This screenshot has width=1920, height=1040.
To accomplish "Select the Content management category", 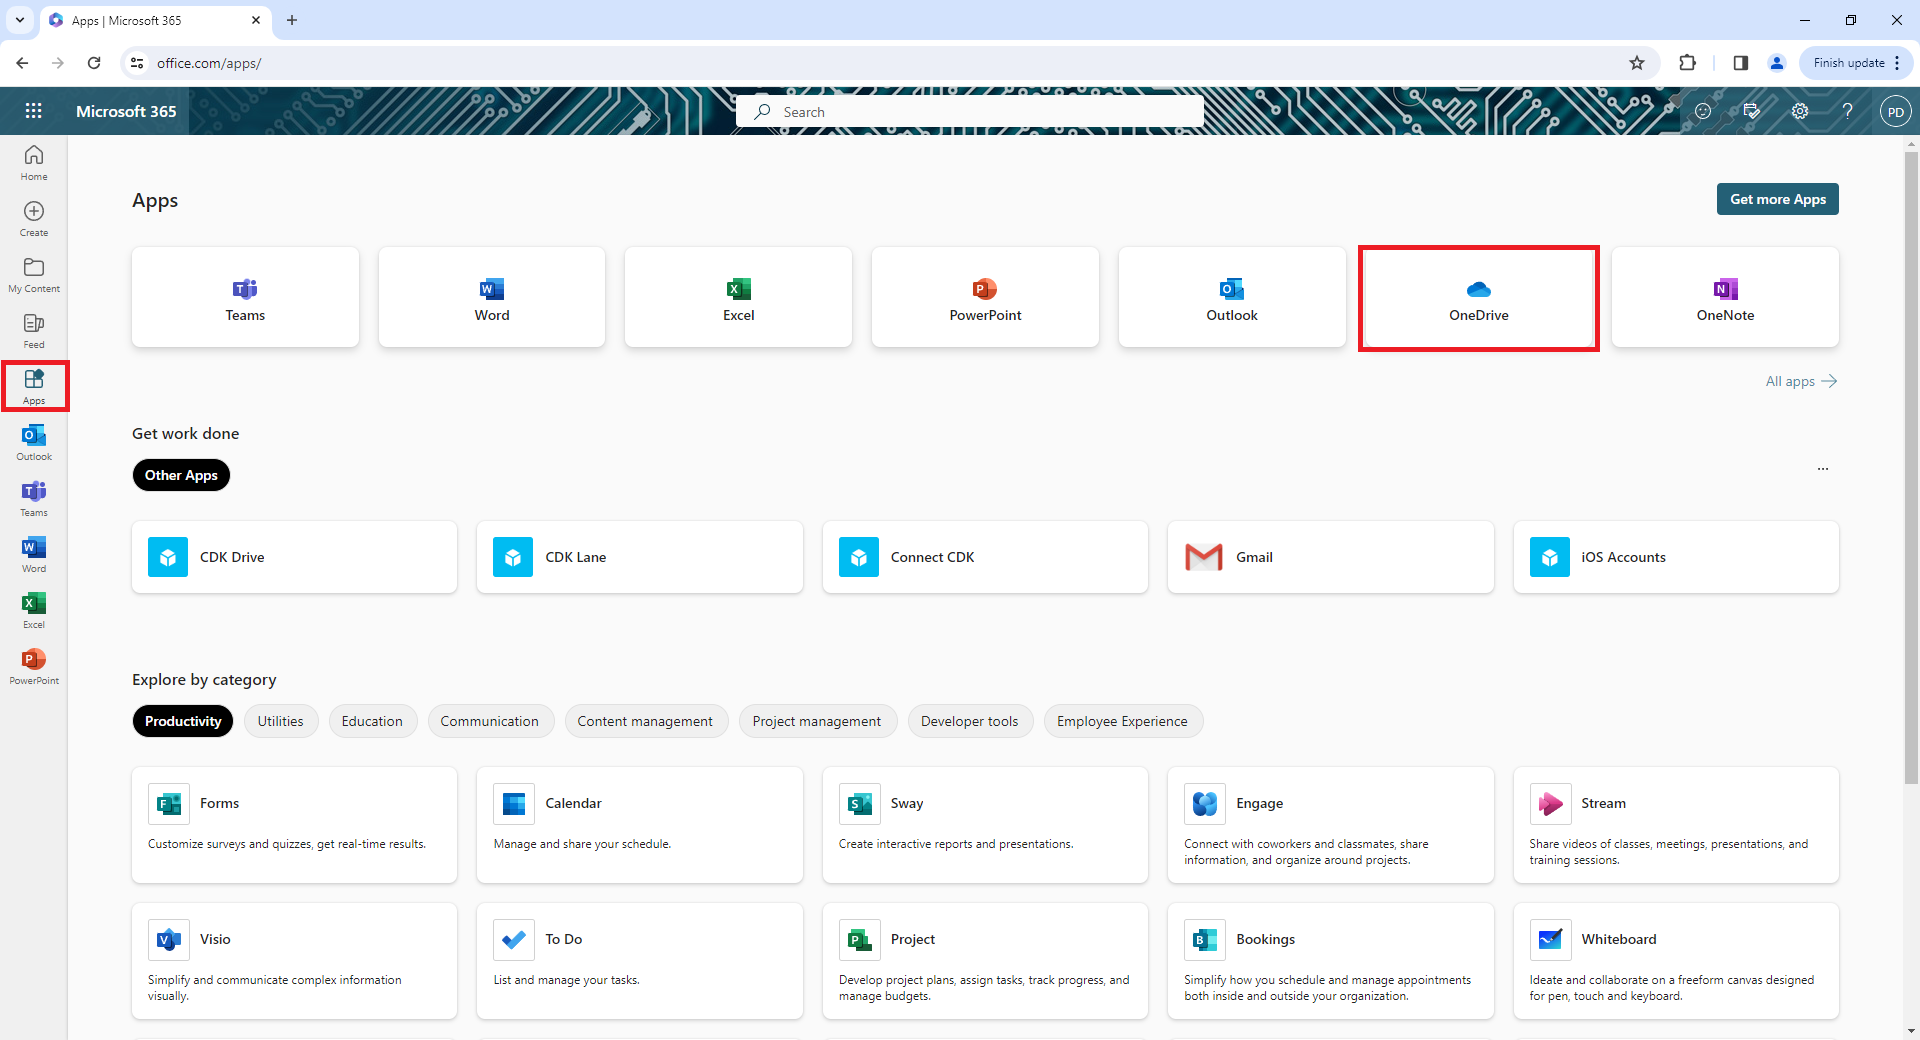I will (x=645, y=721).
